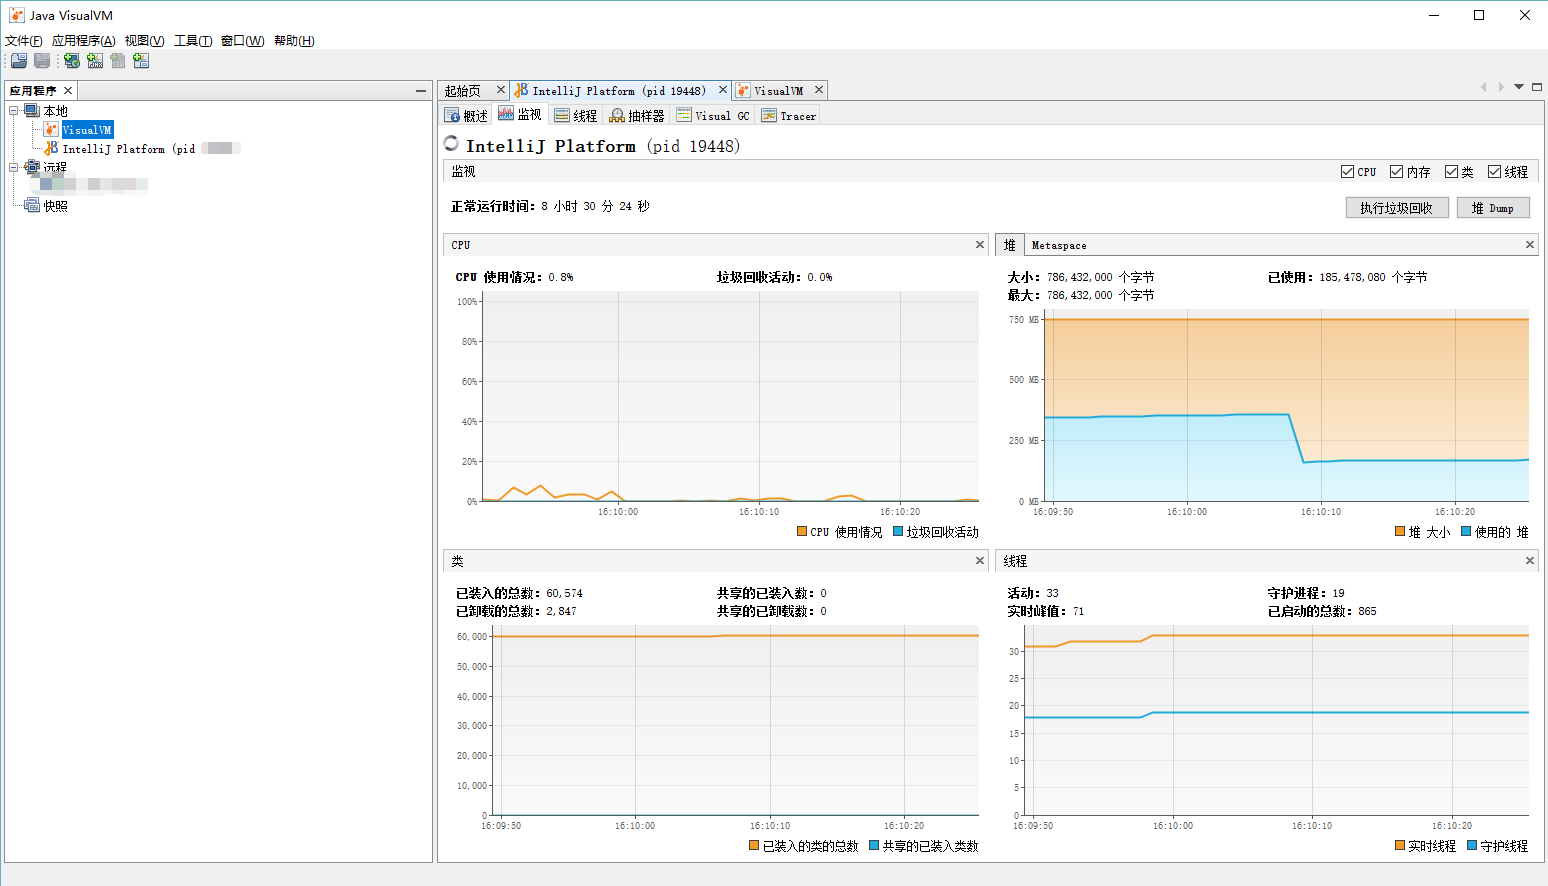
Task: Open the 窗口(W) menu
Action: [243, 41]
